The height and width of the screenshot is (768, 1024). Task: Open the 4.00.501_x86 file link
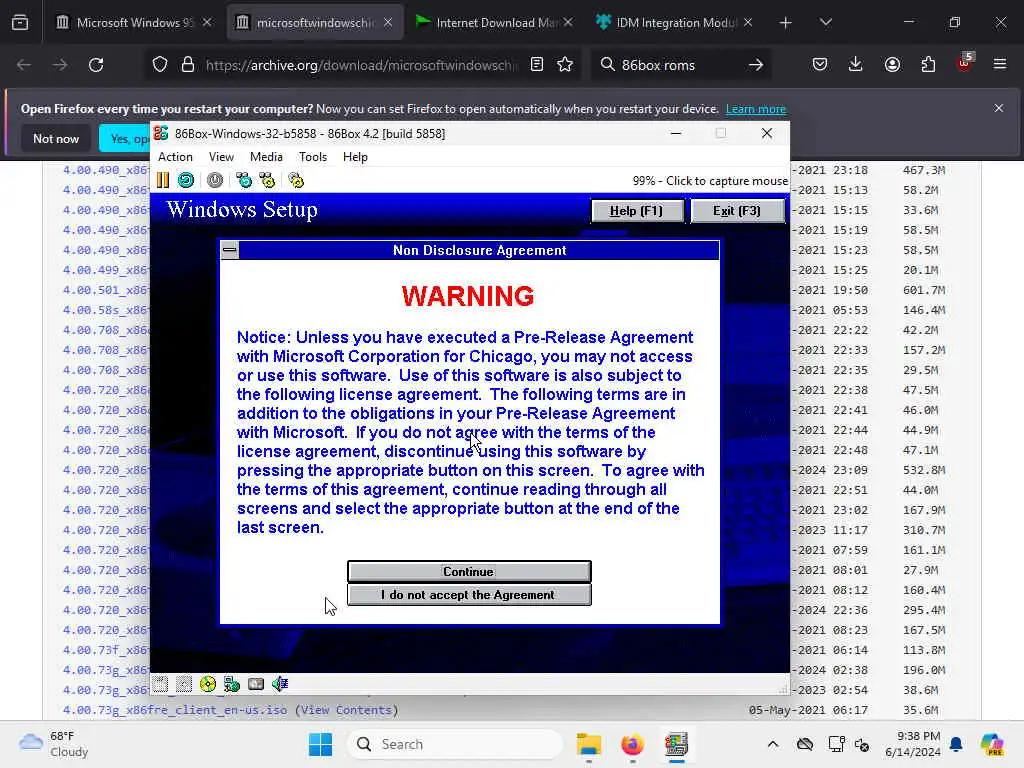pyautogui.click(x=106, y=290)
